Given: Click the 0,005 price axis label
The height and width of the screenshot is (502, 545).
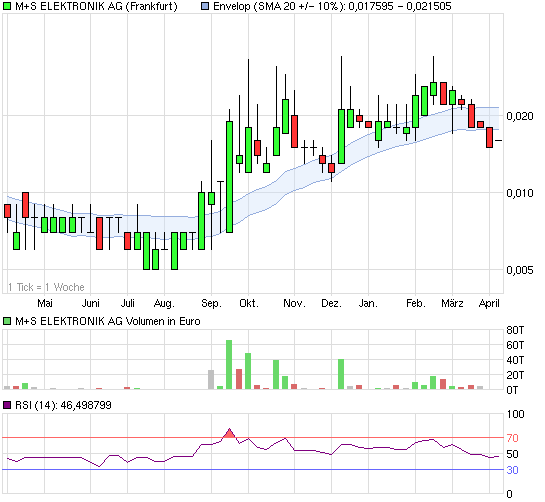Looking at the screenshot, I should pyautogui.click(x=519, y=270).
